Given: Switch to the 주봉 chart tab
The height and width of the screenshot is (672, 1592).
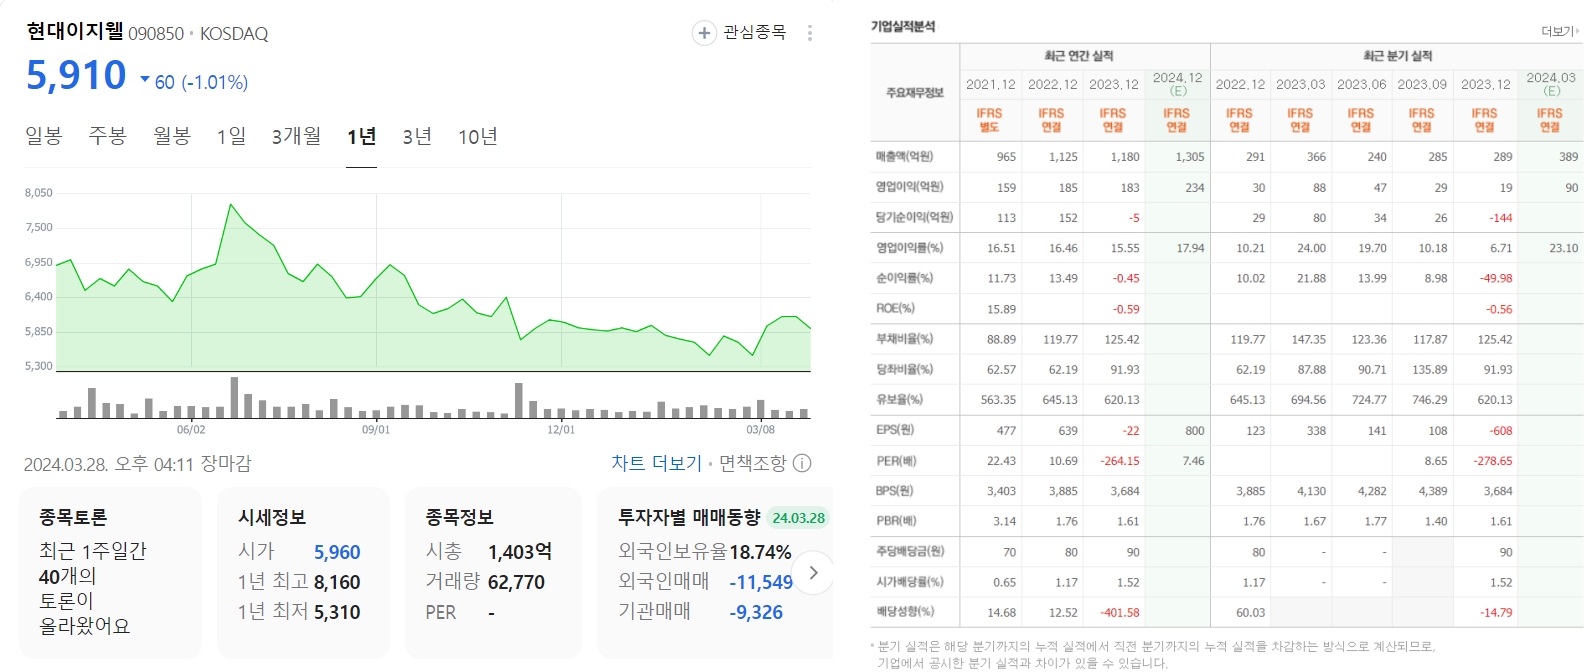Looking at the screenshot, I should coord(107,136).
